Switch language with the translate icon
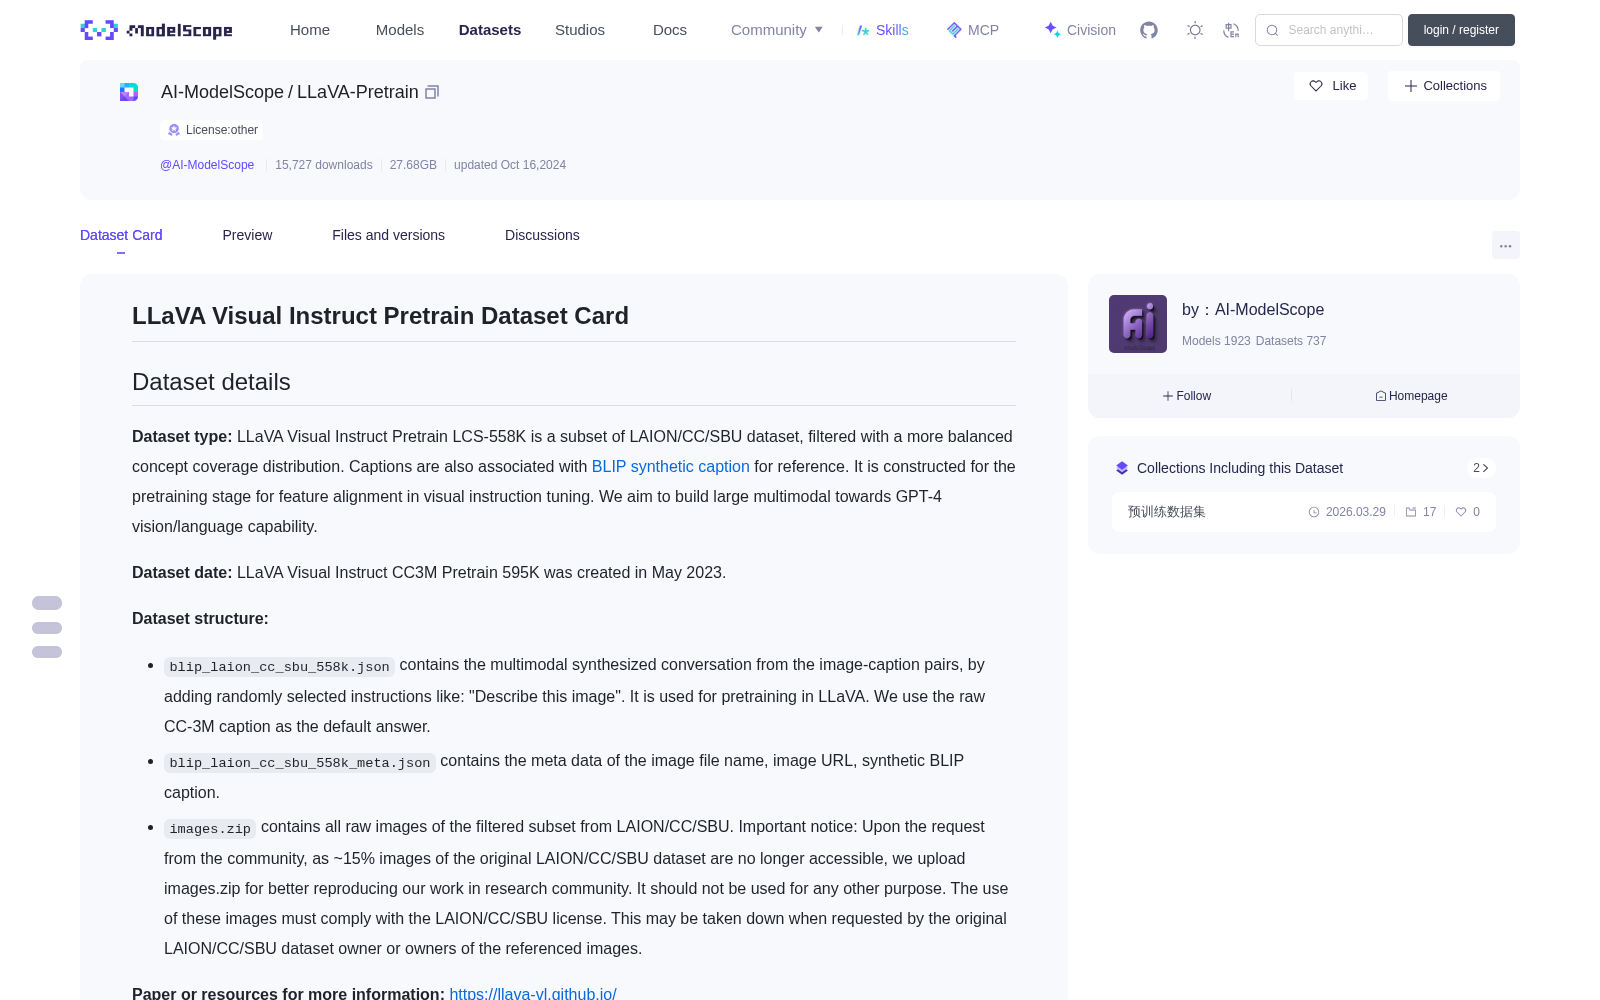This screenshot has width=1600, height=1000. (1231, 30)
